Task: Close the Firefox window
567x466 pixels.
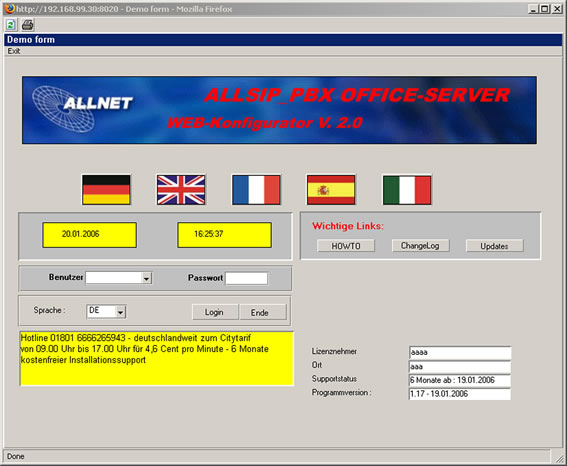Action: coord(557,9)
